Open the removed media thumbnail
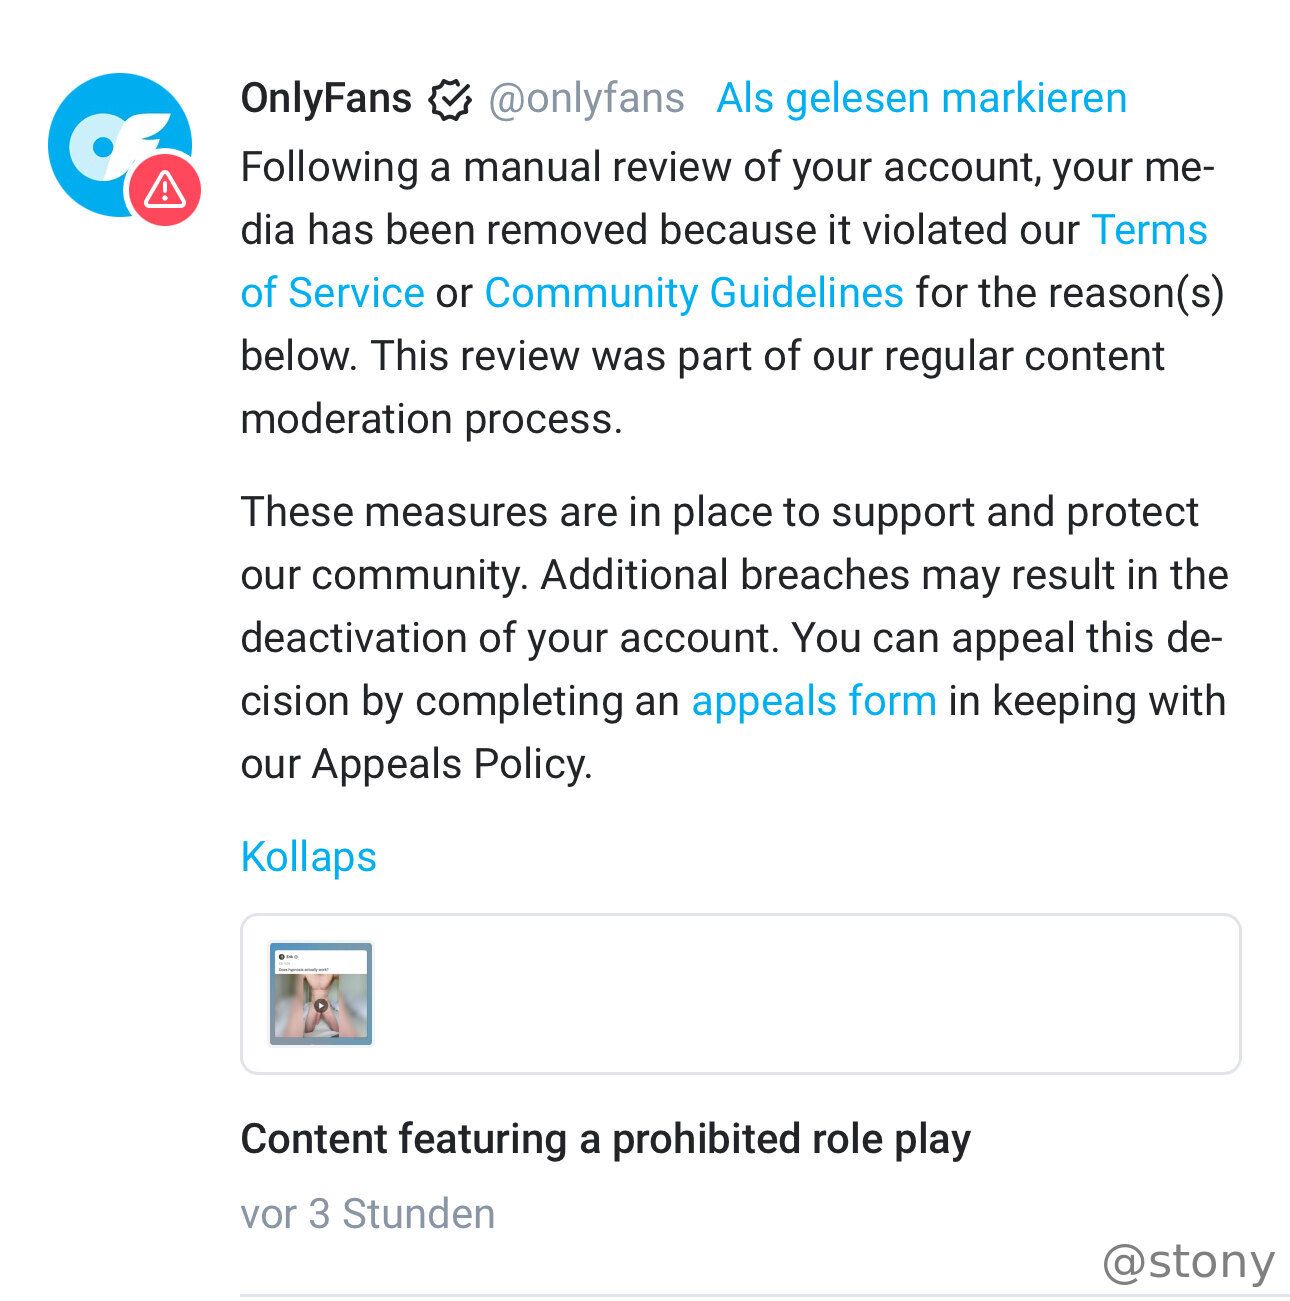 click(x=321, y=994)
